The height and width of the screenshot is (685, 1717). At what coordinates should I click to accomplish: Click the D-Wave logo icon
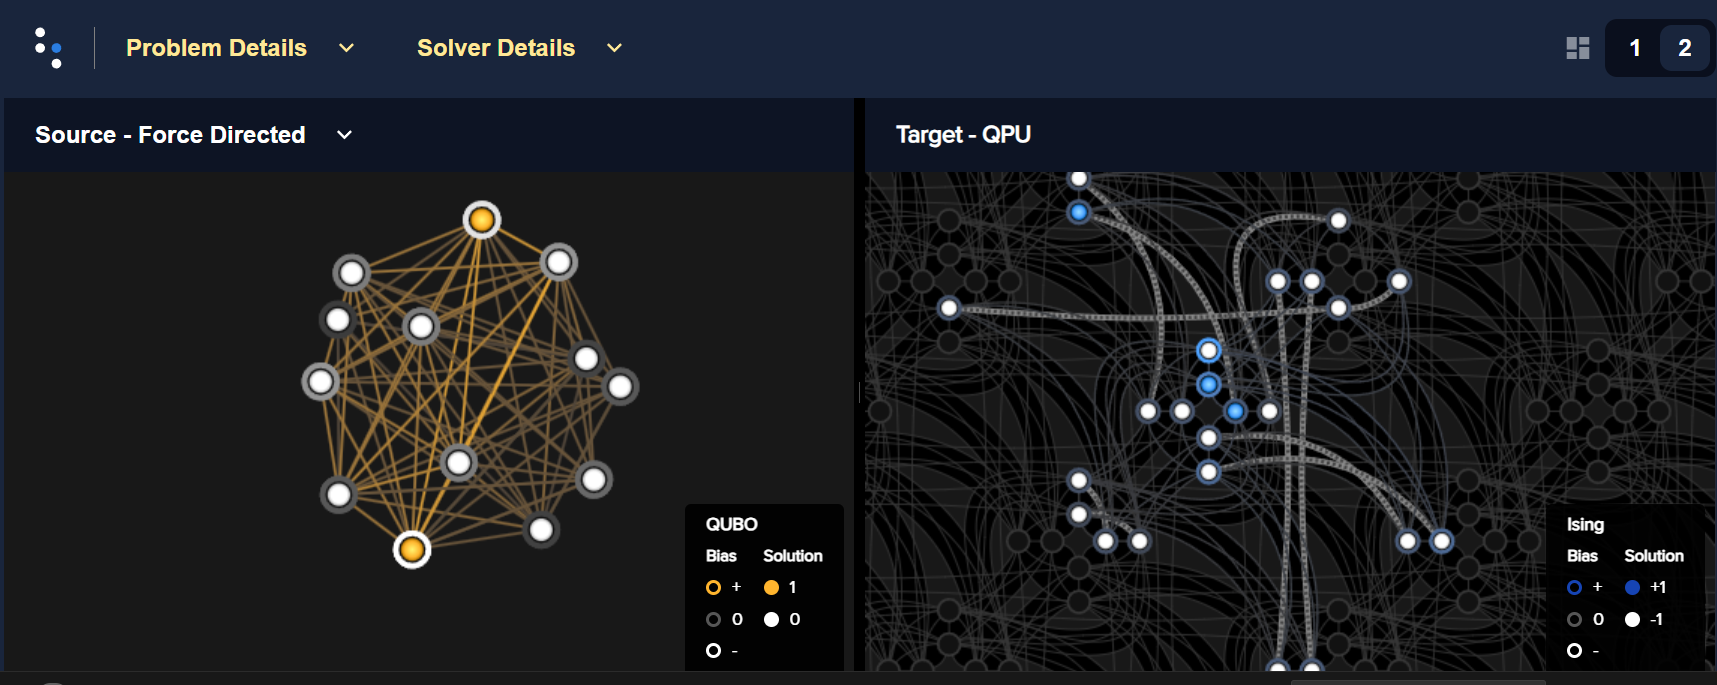48,48
